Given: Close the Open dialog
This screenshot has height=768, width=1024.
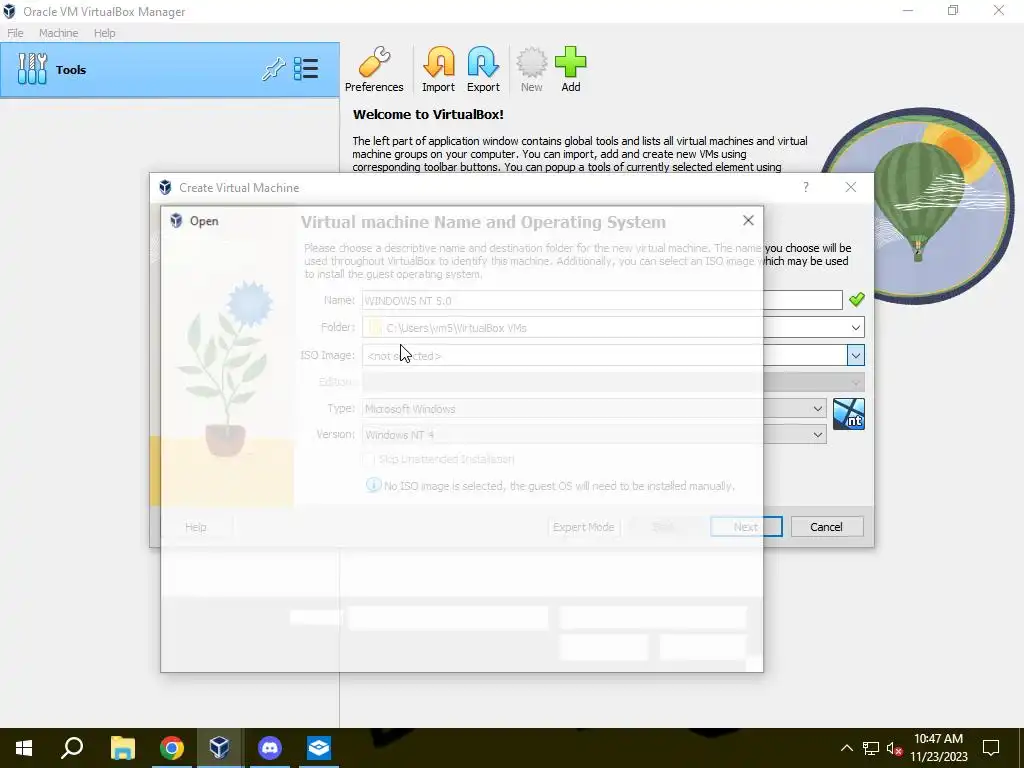Looking at the screenshot, I should (748, 221).
